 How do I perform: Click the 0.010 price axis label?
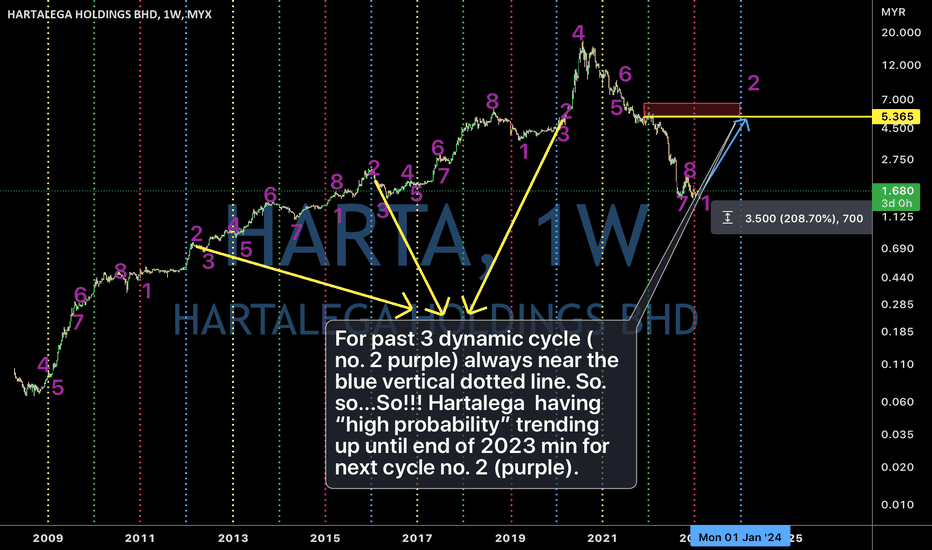[x=898, y=505]
